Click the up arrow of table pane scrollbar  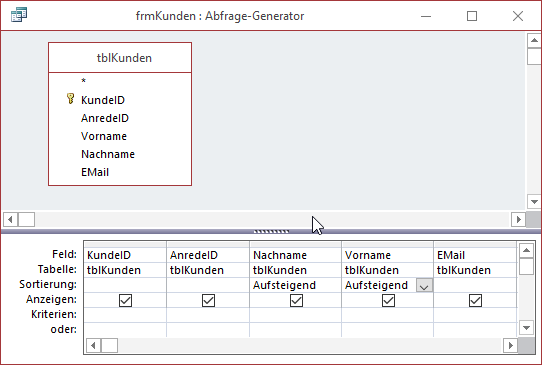534,40
